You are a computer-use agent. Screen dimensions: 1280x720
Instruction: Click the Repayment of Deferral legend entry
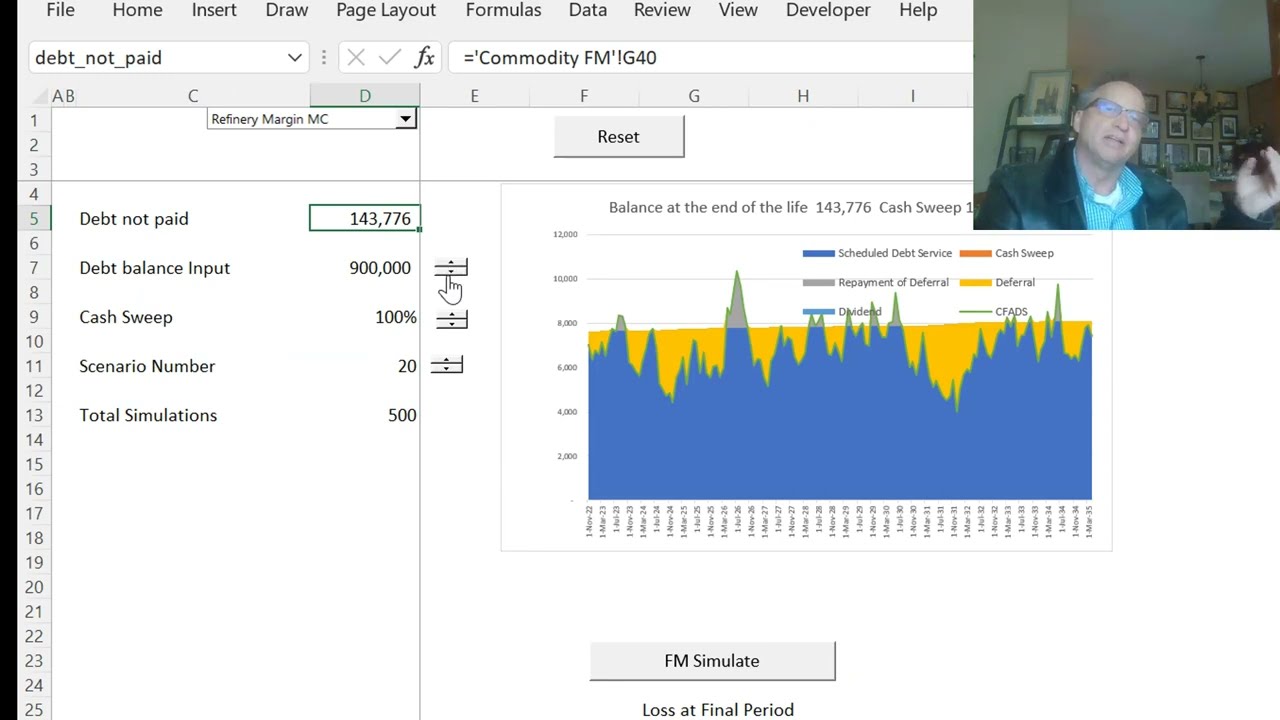pos(876,282)
